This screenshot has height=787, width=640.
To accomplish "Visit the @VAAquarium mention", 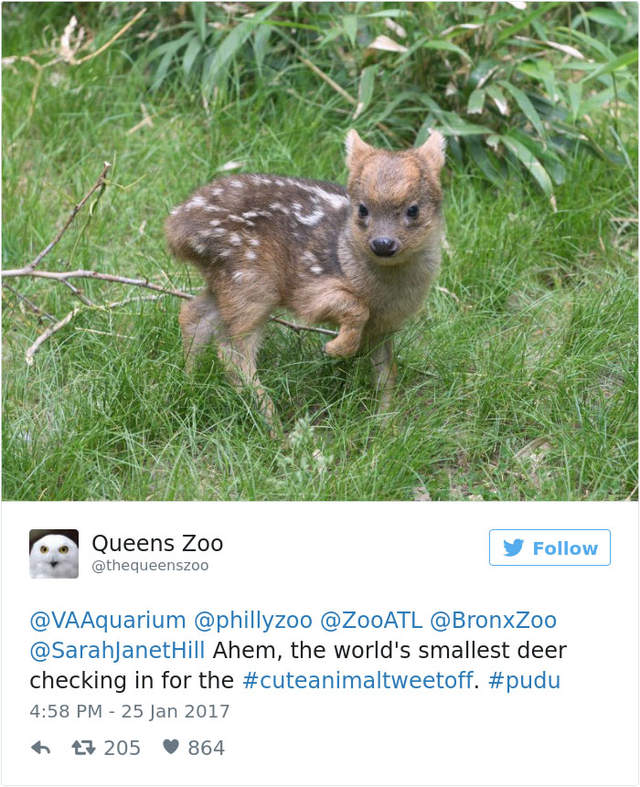I will pyautogui.click(x=108, y=621).
